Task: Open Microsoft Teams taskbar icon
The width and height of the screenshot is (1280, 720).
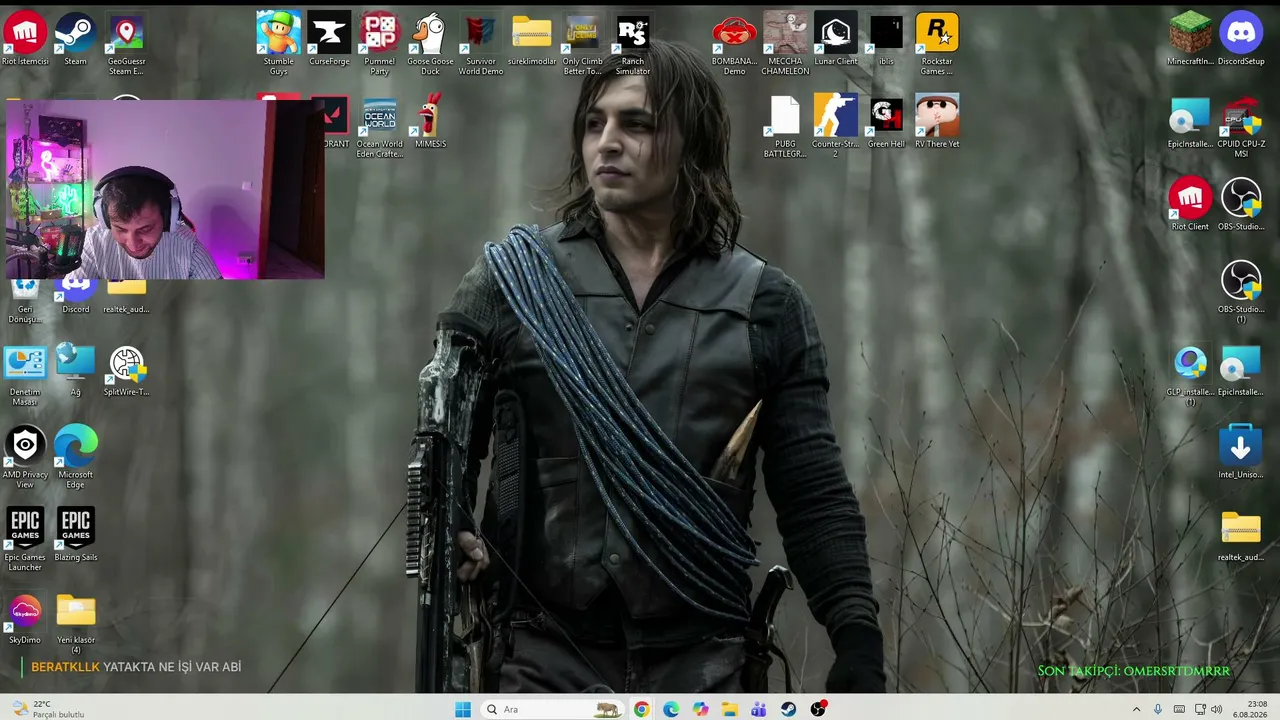Action: click(759, 709)
